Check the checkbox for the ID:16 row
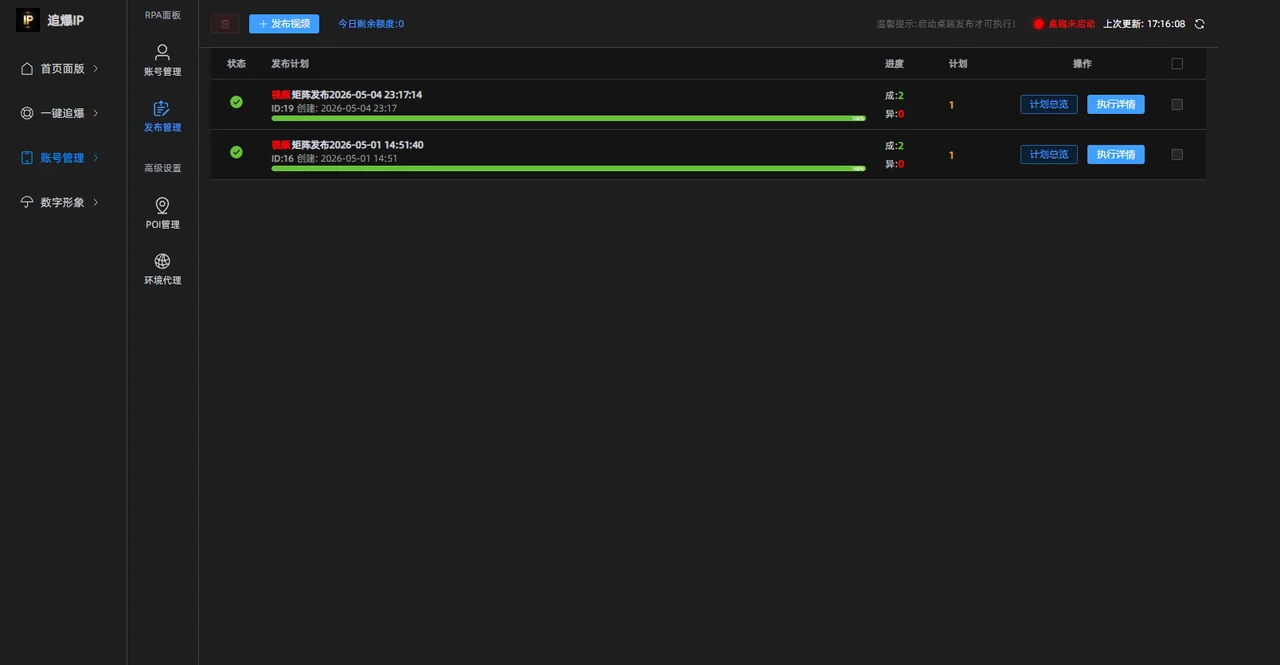 (1177, 154)
